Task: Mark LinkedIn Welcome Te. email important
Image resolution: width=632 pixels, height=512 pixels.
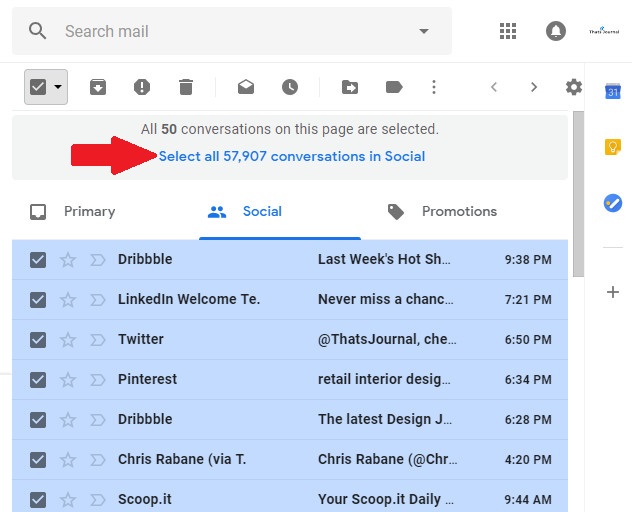Action: [x=98, y=300]
